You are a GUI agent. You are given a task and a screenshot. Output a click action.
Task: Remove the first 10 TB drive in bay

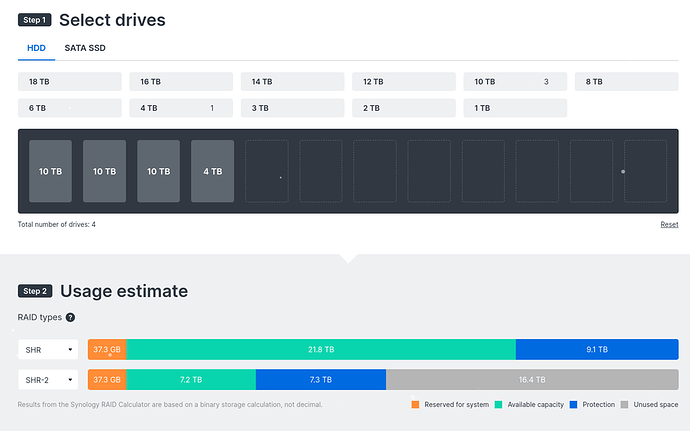(50, 171)
